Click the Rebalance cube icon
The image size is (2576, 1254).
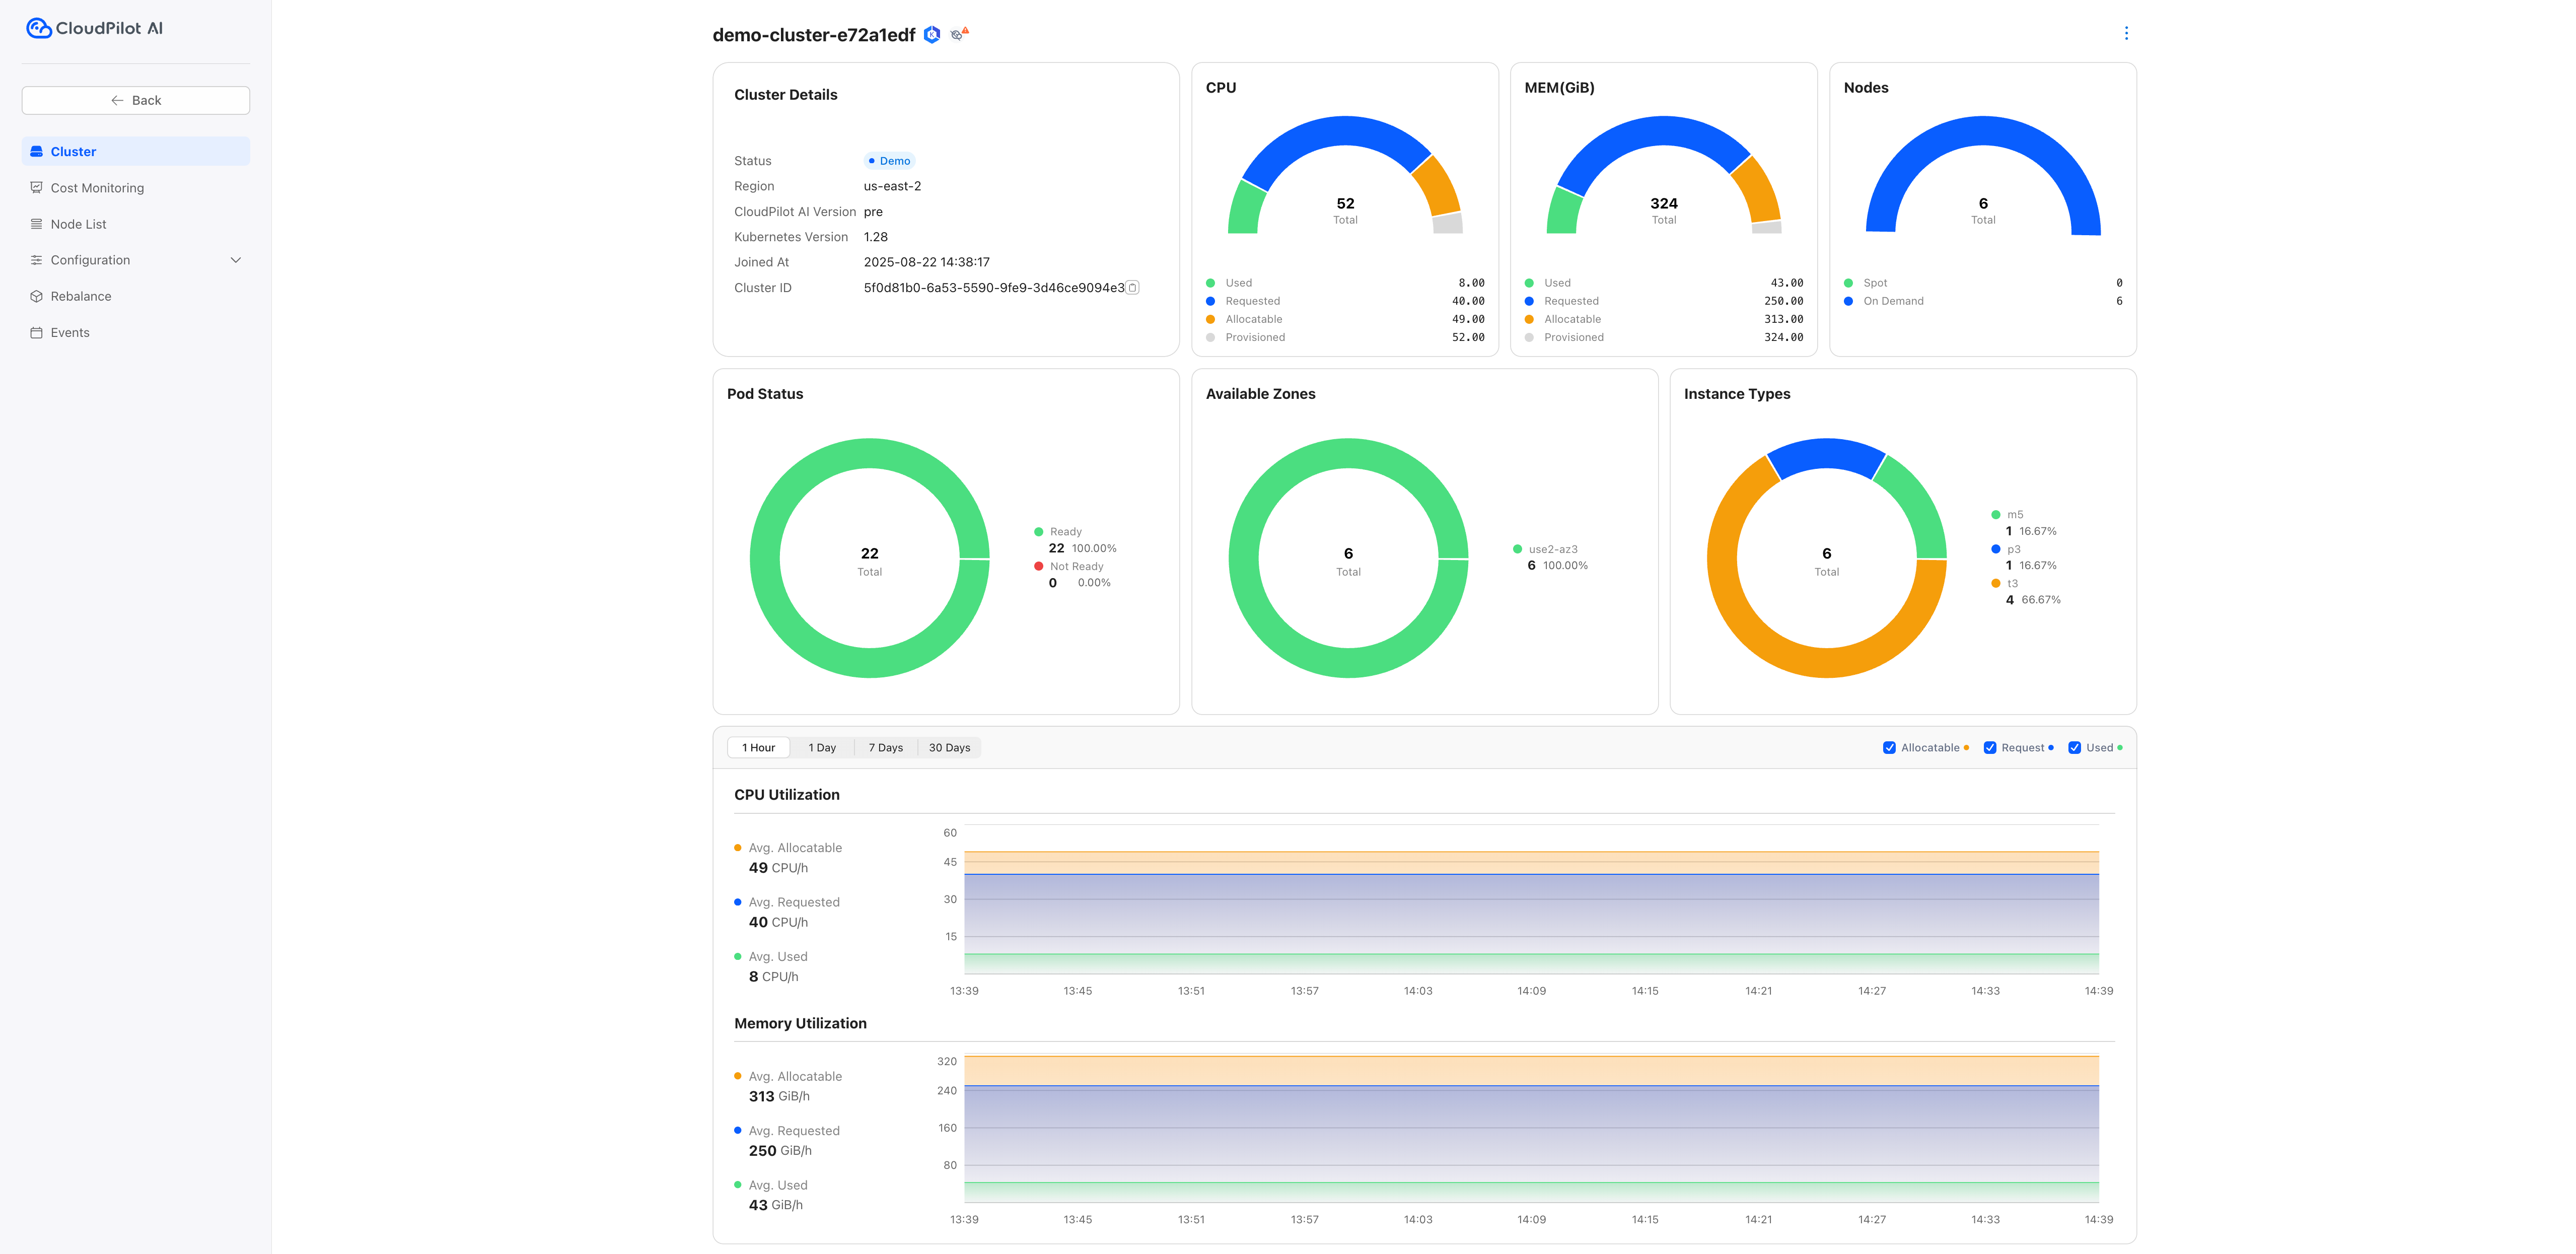coord(37,296)
